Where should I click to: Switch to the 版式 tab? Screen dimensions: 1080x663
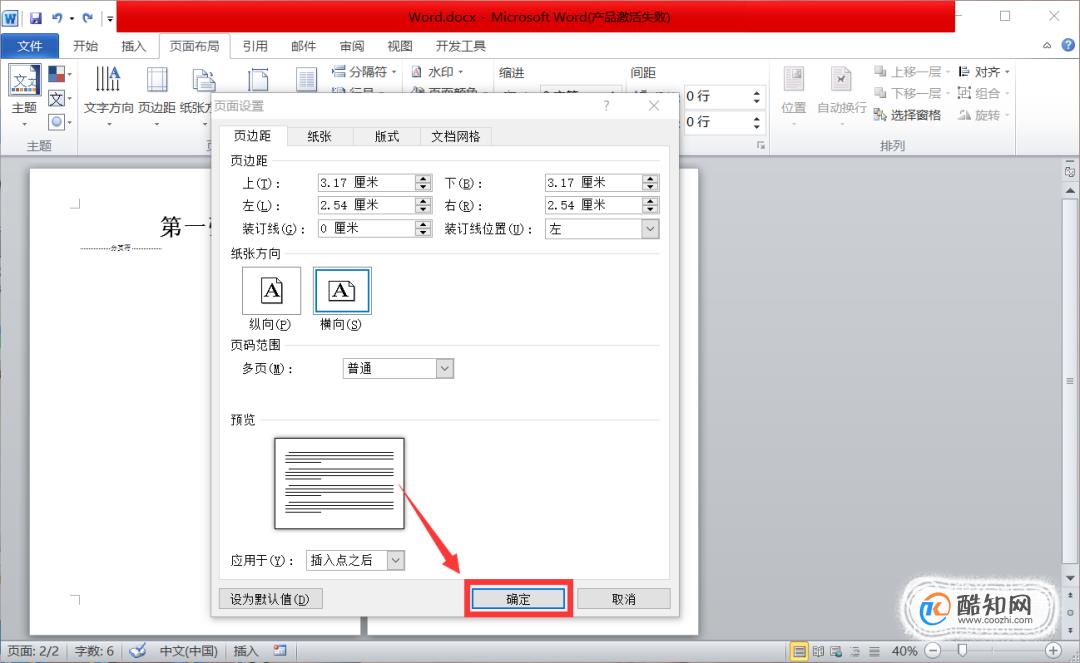(387, 136)
